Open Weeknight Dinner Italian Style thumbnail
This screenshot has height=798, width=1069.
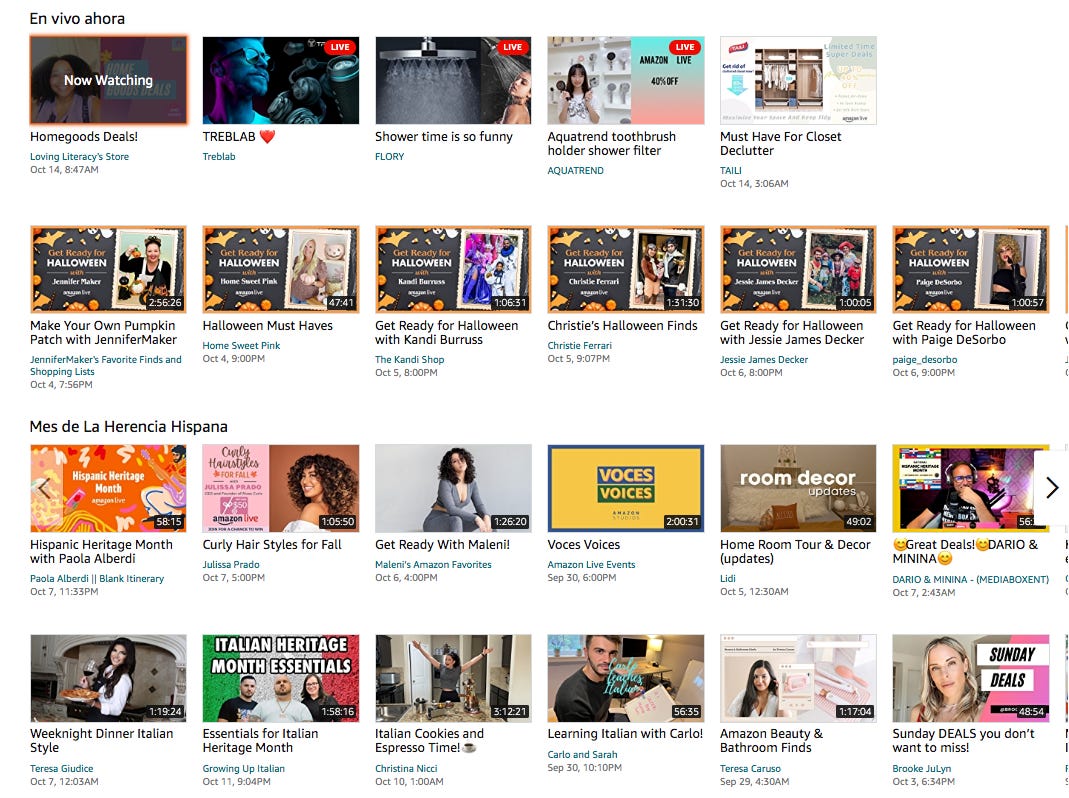point(108,678)
